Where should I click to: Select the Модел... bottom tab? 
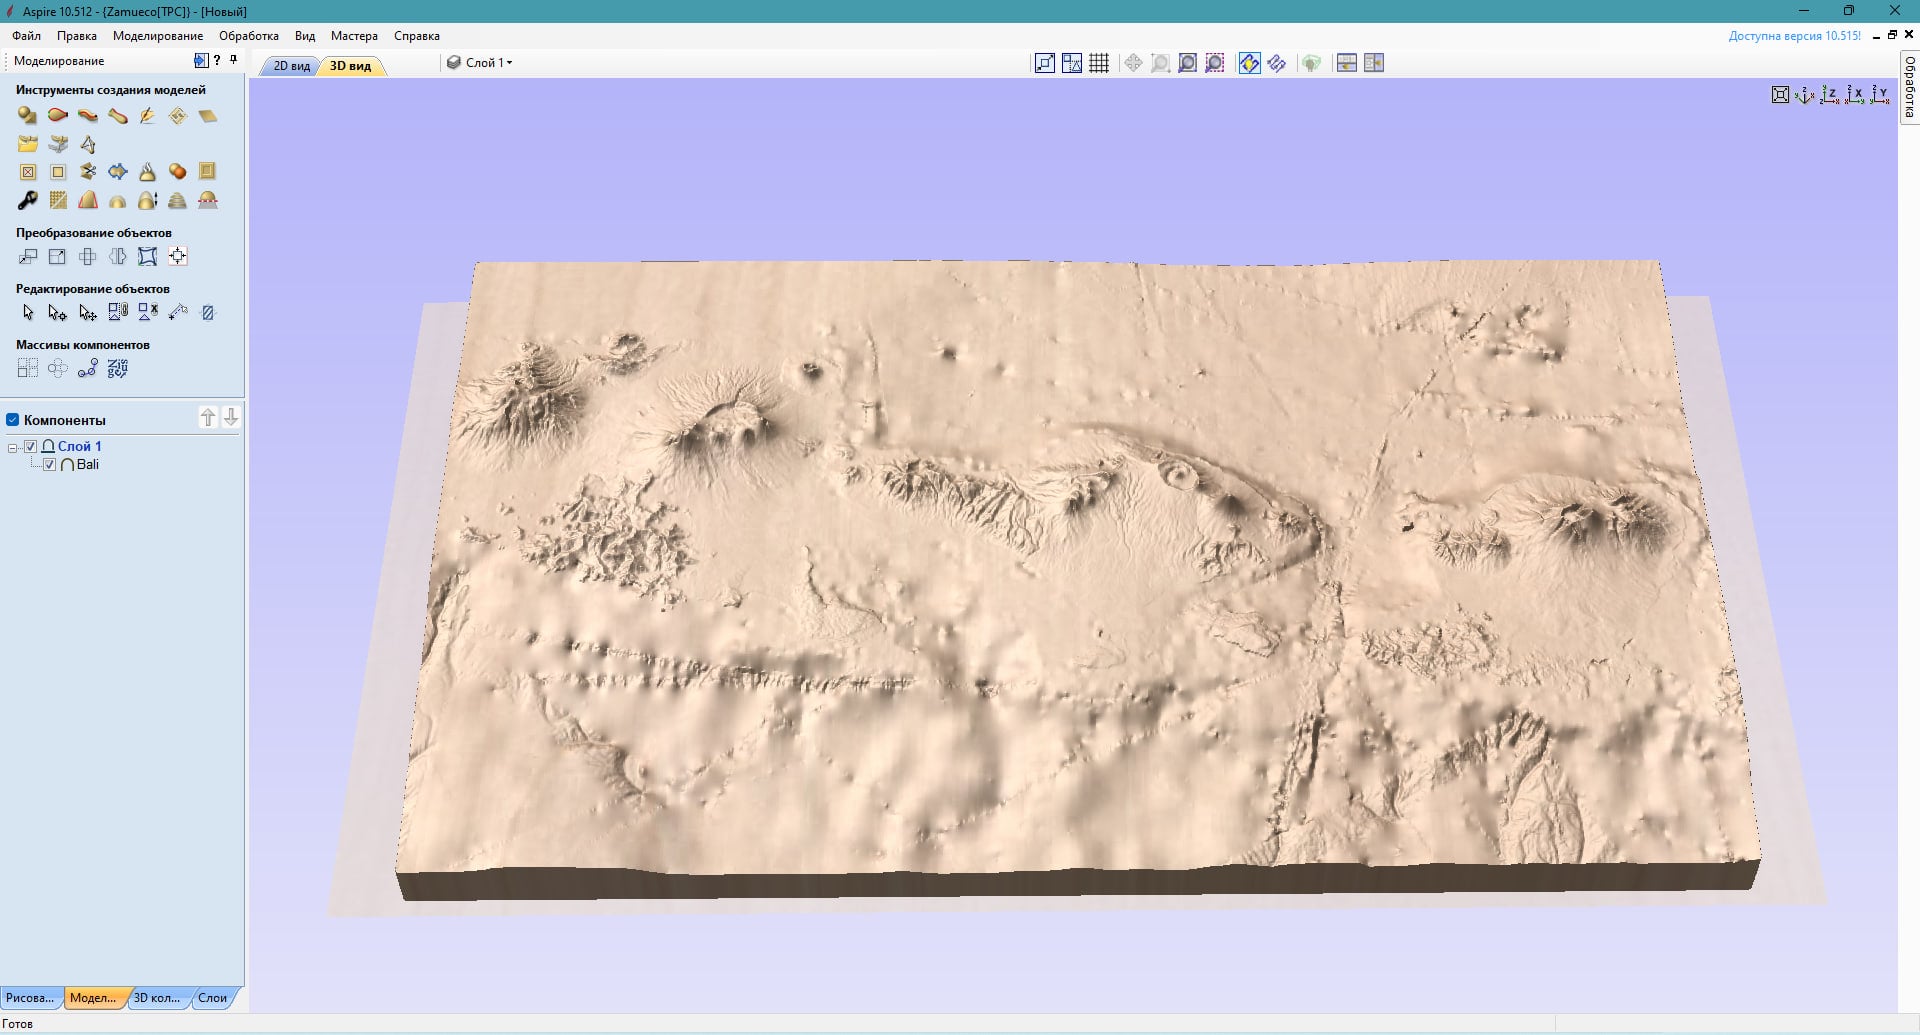click(x=93, y=998)
